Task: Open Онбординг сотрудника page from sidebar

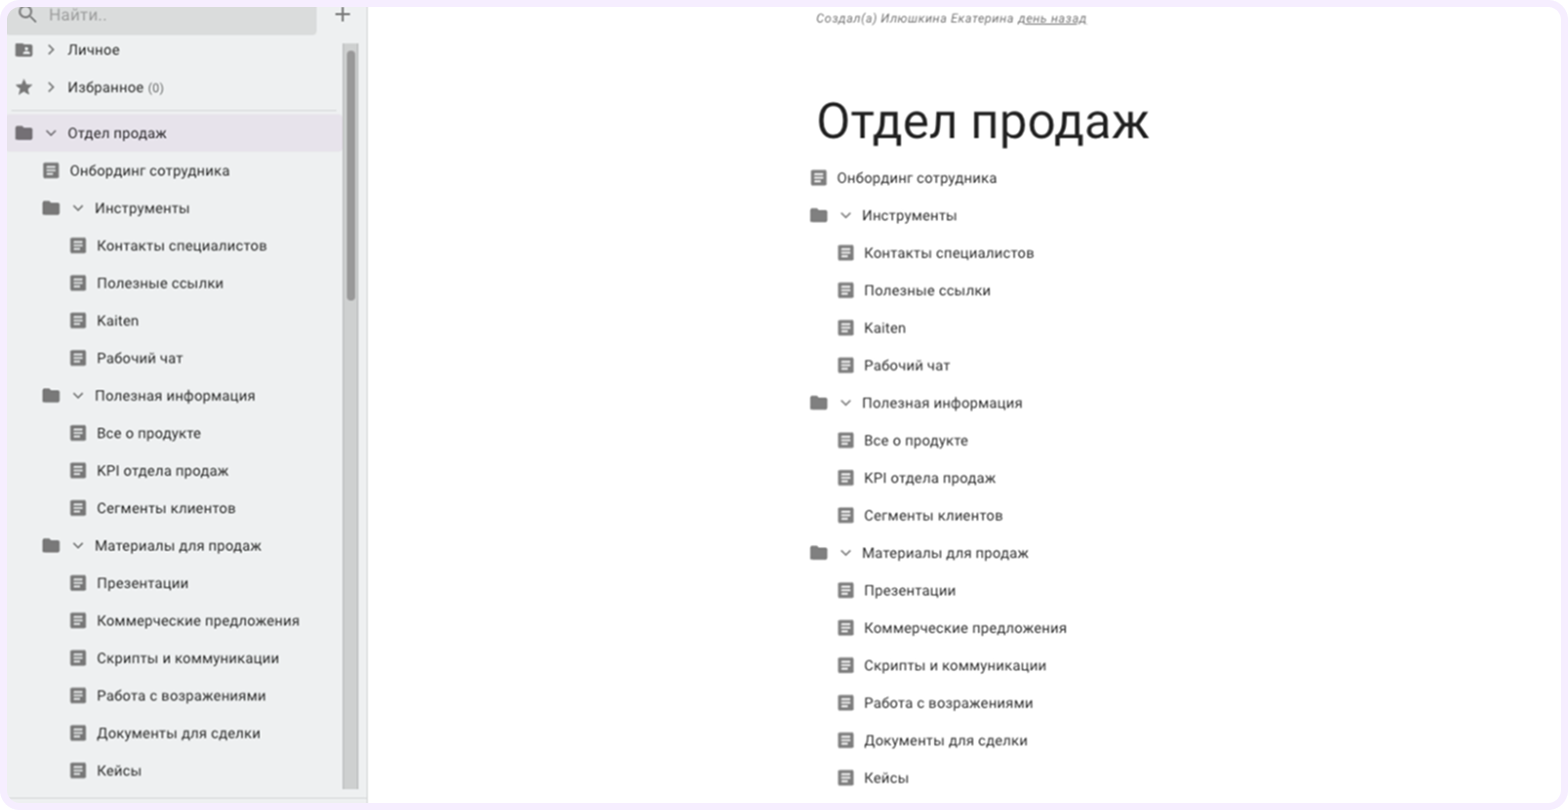Action: coord(149,171)
